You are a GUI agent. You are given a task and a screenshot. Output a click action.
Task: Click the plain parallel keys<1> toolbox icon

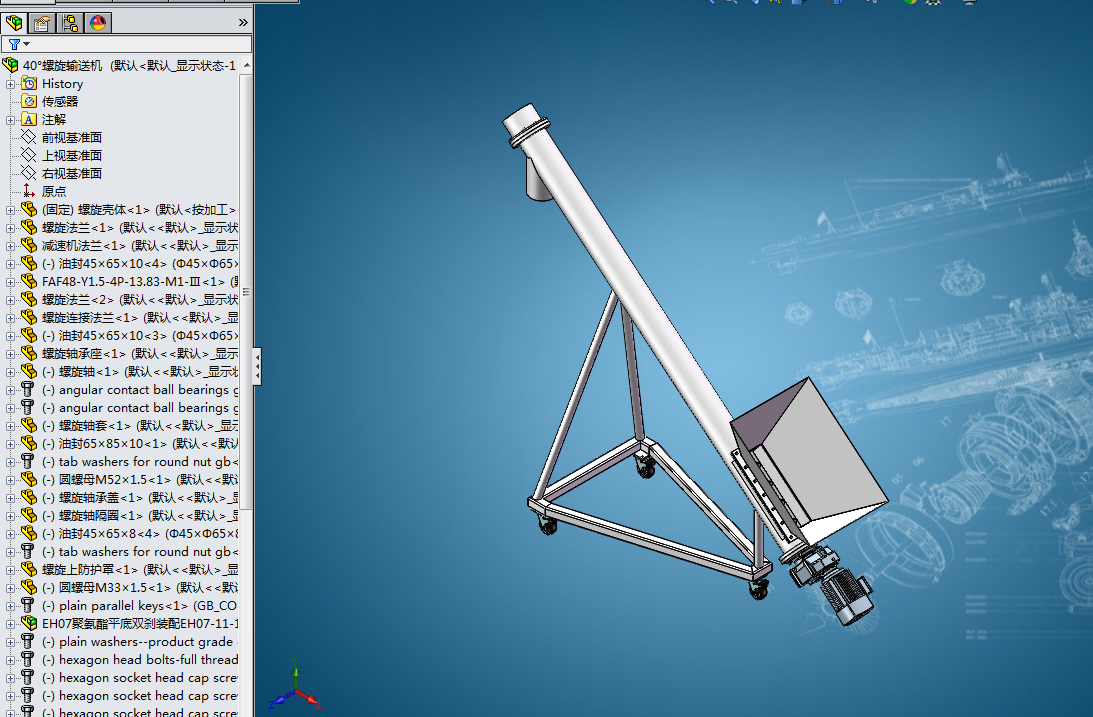tap(28, 606)
